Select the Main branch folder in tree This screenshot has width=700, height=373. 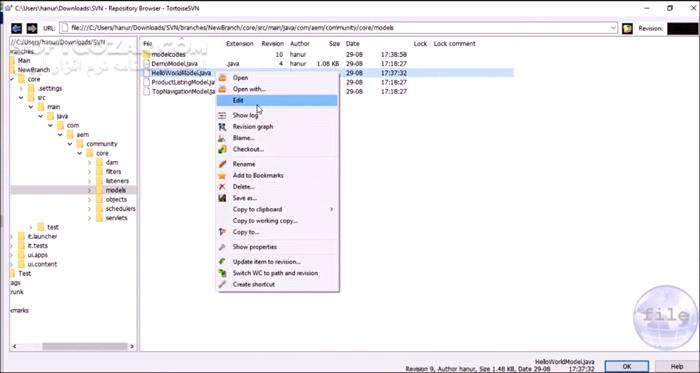pyautogui.click(x=24, y=61)
